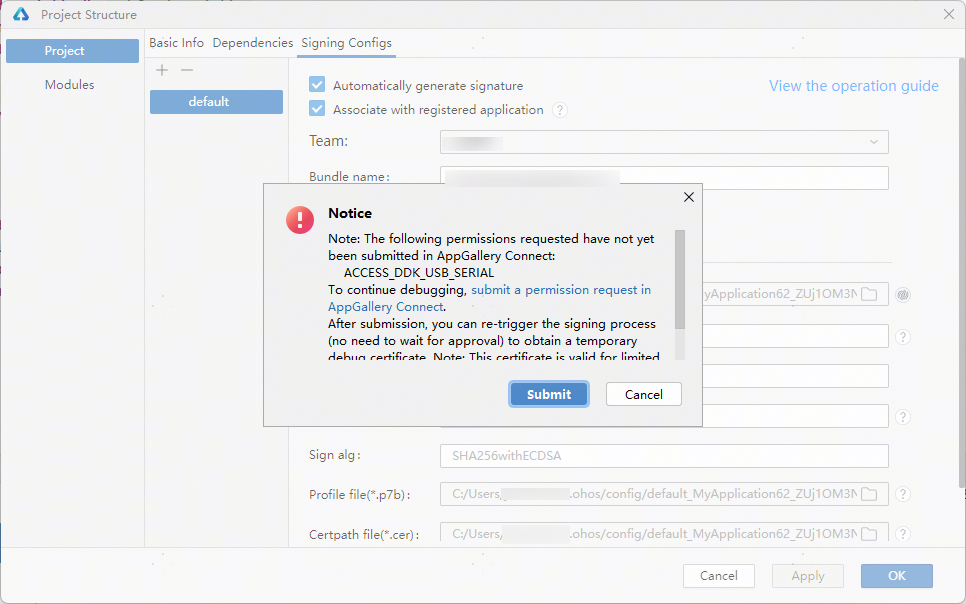Expand the Team dropdown
This screenshot has width=966, height=604.
pyautogui.click(x=873, y=142)
